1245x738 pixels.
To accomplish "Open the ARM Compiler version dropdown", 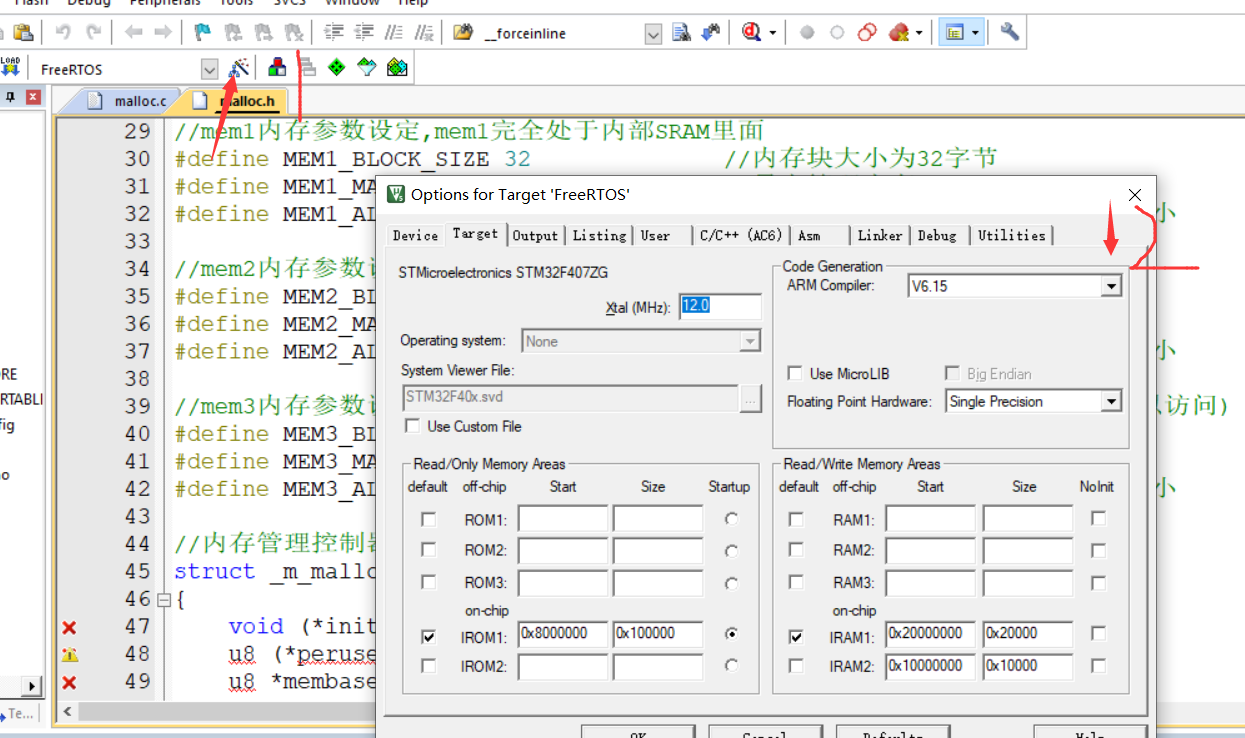I will pos(1110,285).
